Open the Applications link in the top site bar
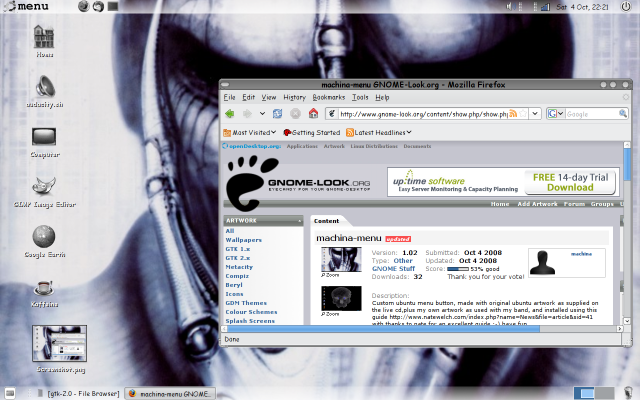The image size is (640, 400). pos(302,146)
